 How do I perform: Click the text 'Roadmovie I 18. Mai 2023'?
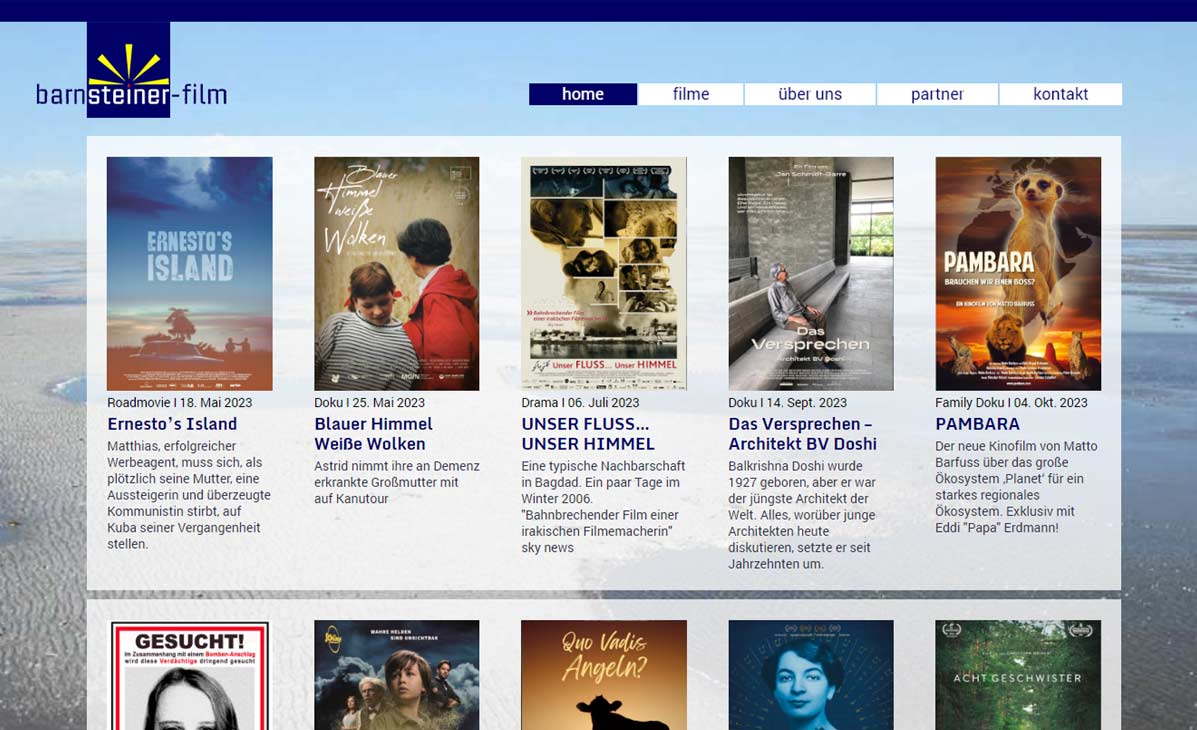(179, 402)
